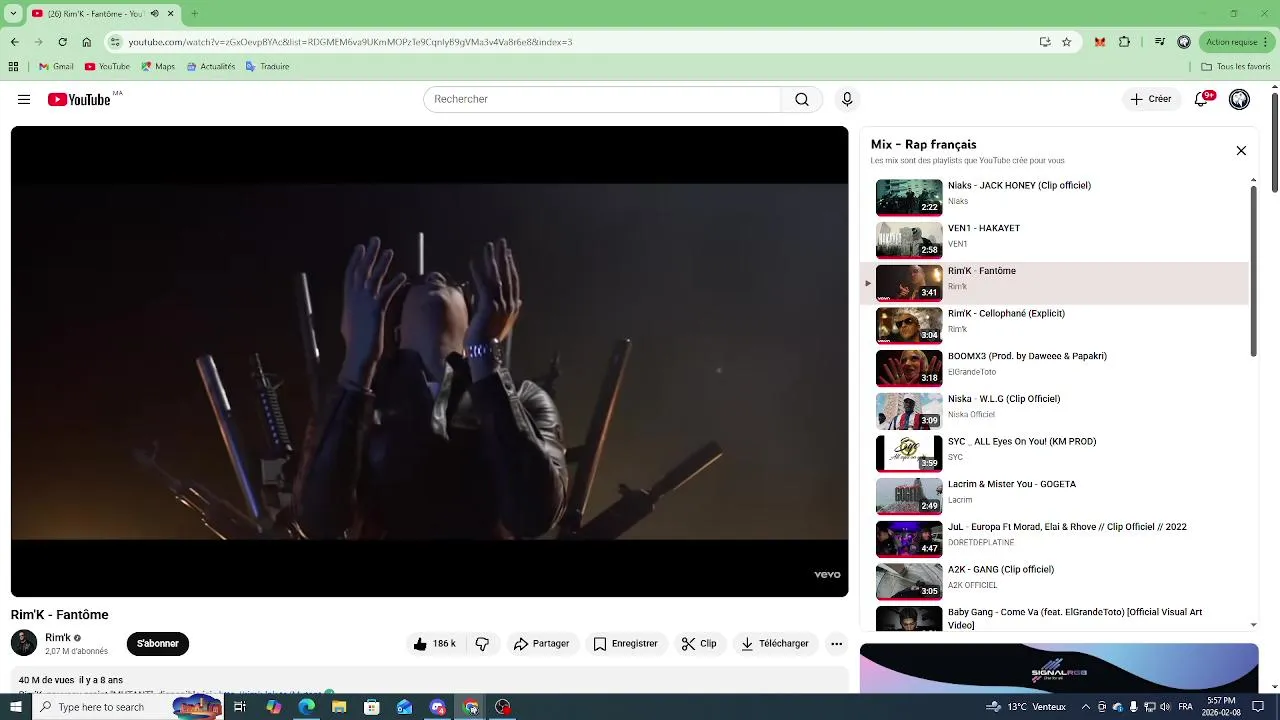Open Gmail bookmark

pyautogui.click(x=56, y=67)
